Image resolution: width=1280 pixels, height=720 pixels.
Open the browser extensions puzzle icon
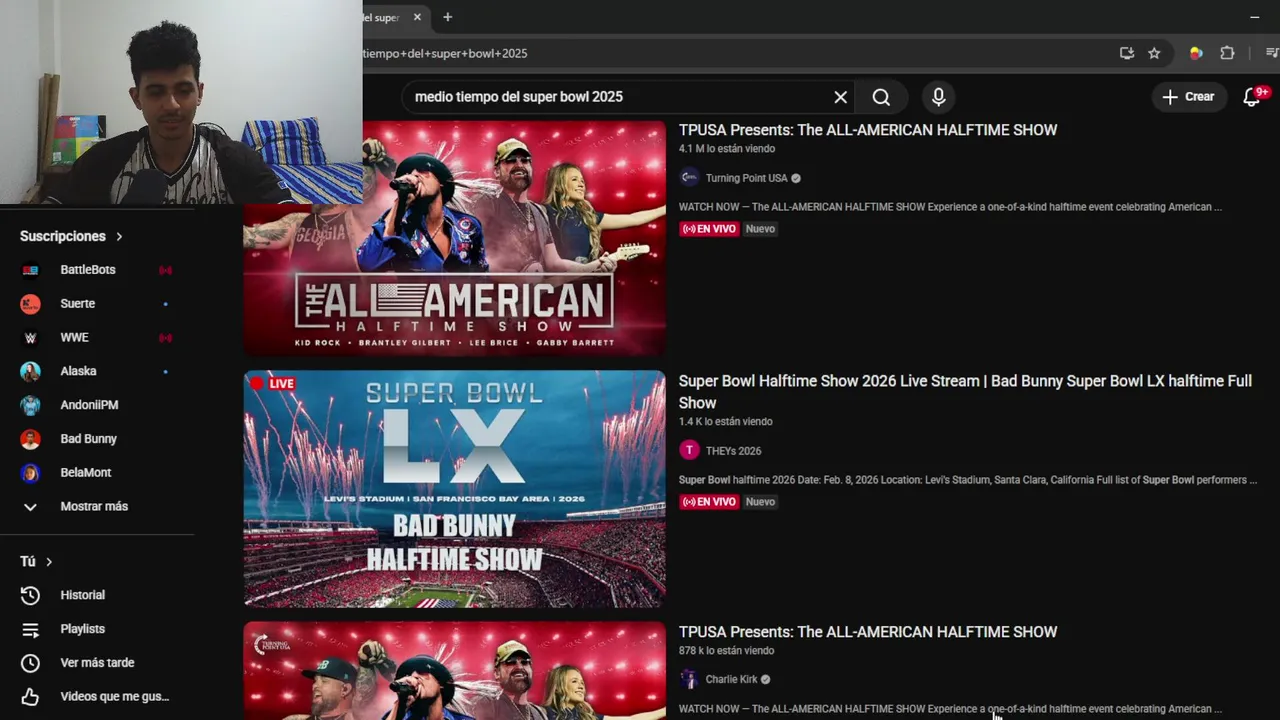(x=1227, y=53)
